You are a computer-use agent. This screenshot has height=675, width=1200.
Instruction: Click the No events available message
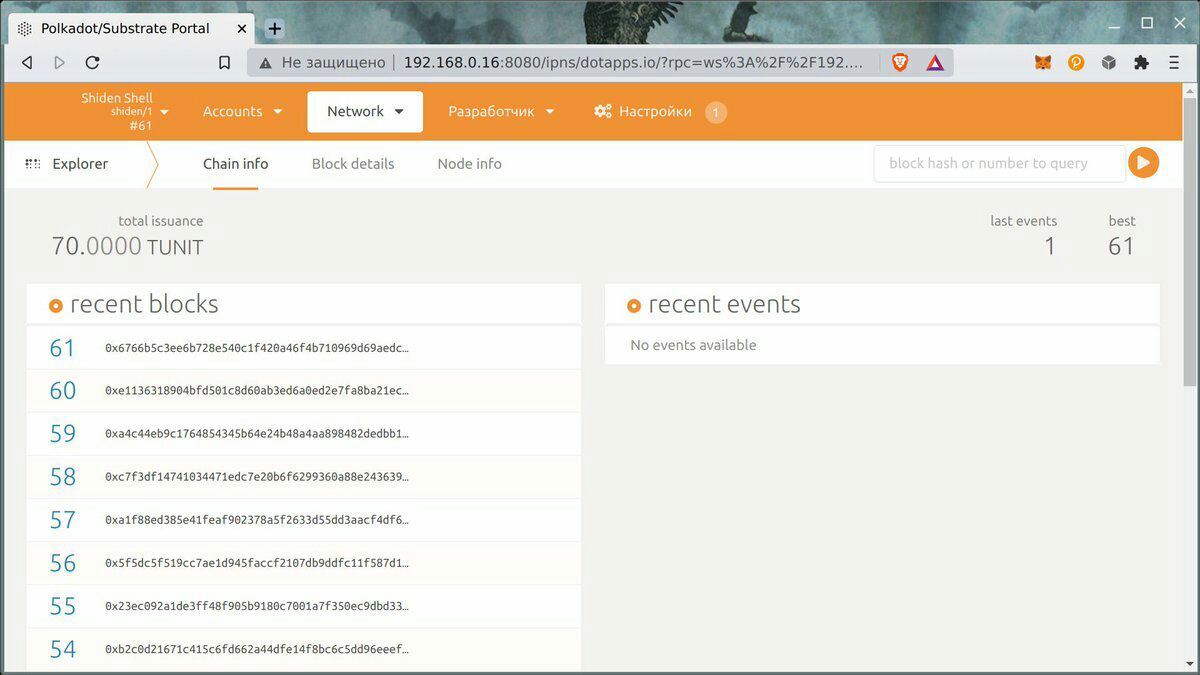[693, 345]
